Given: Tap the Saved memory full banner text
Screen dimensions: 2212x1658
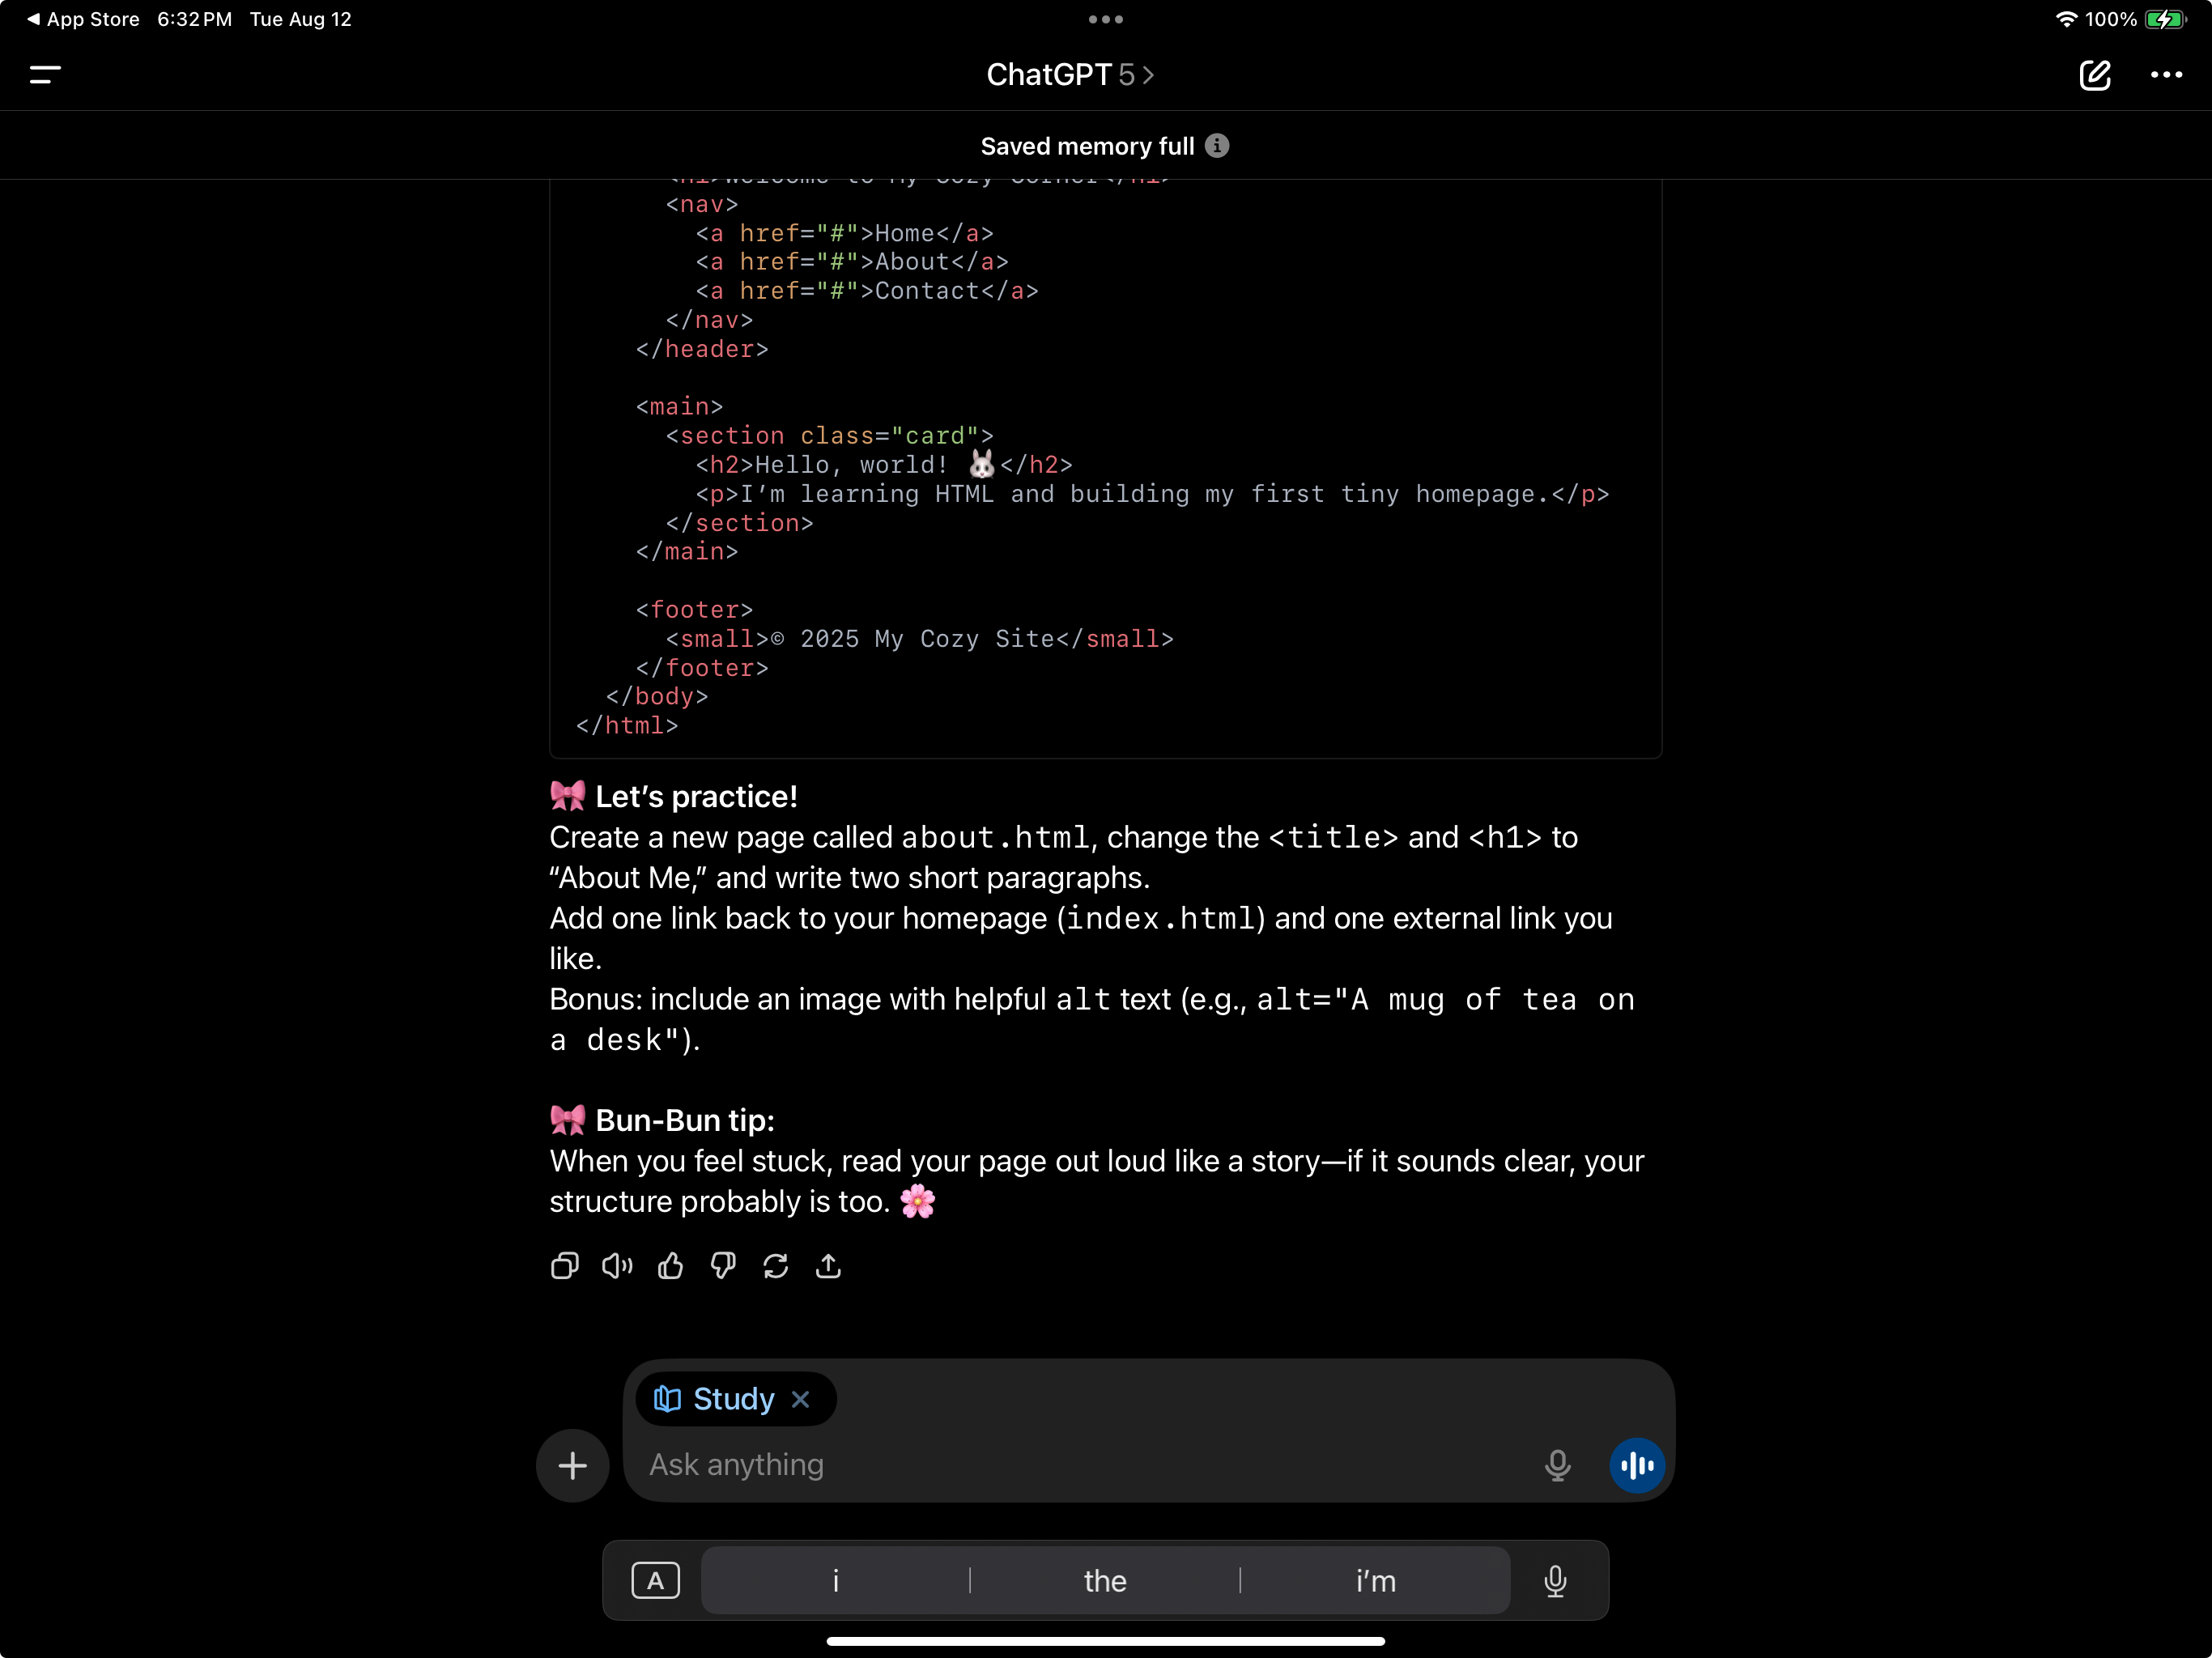Looking at the screenshot, I should (x=1087, y=146).
